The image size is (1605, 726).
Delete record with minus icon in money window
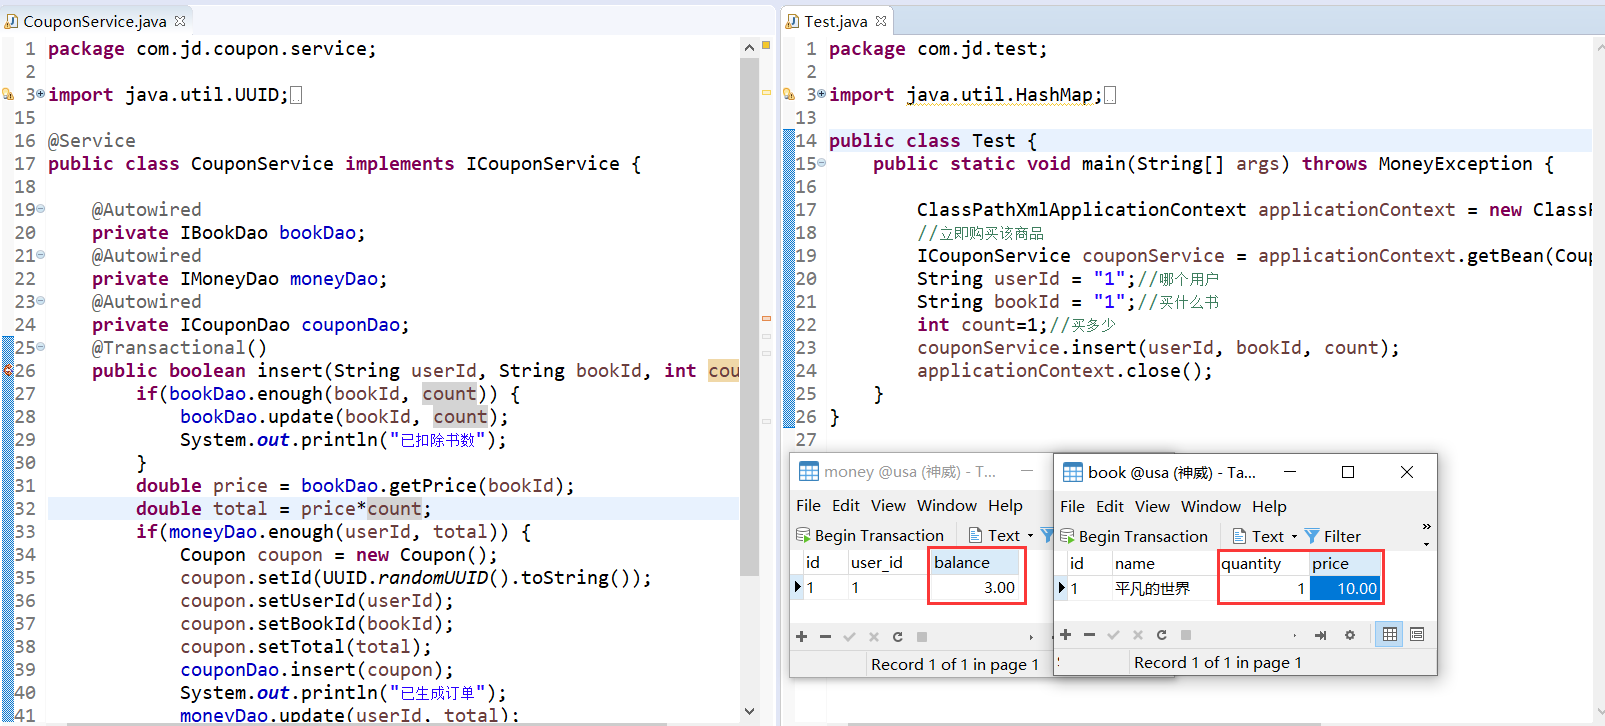tap(825, 637)
